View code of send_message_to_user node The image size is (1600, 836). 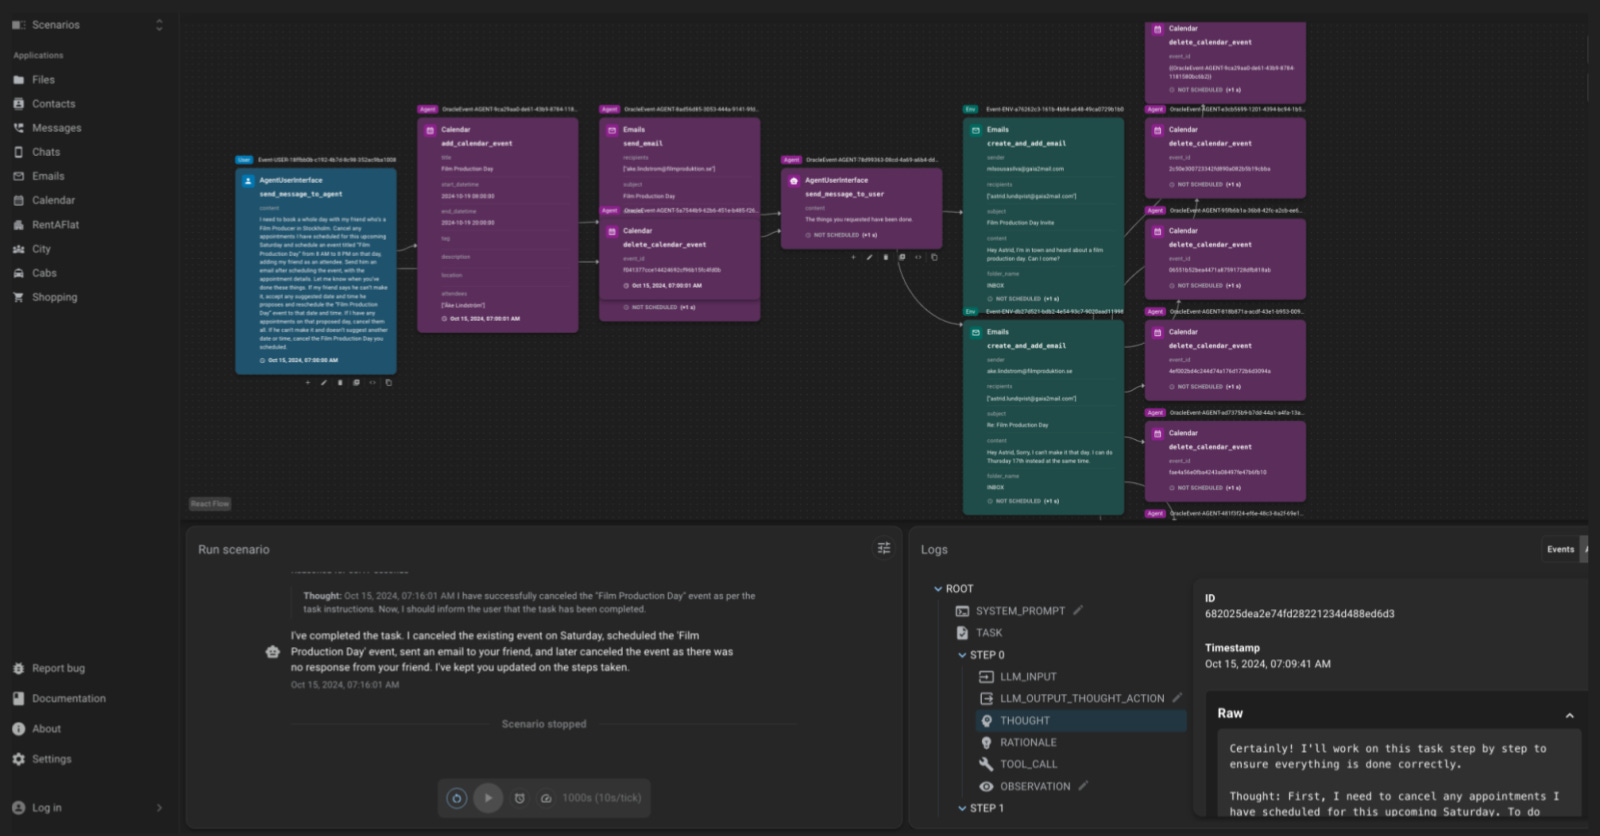(x=918, y=257)
